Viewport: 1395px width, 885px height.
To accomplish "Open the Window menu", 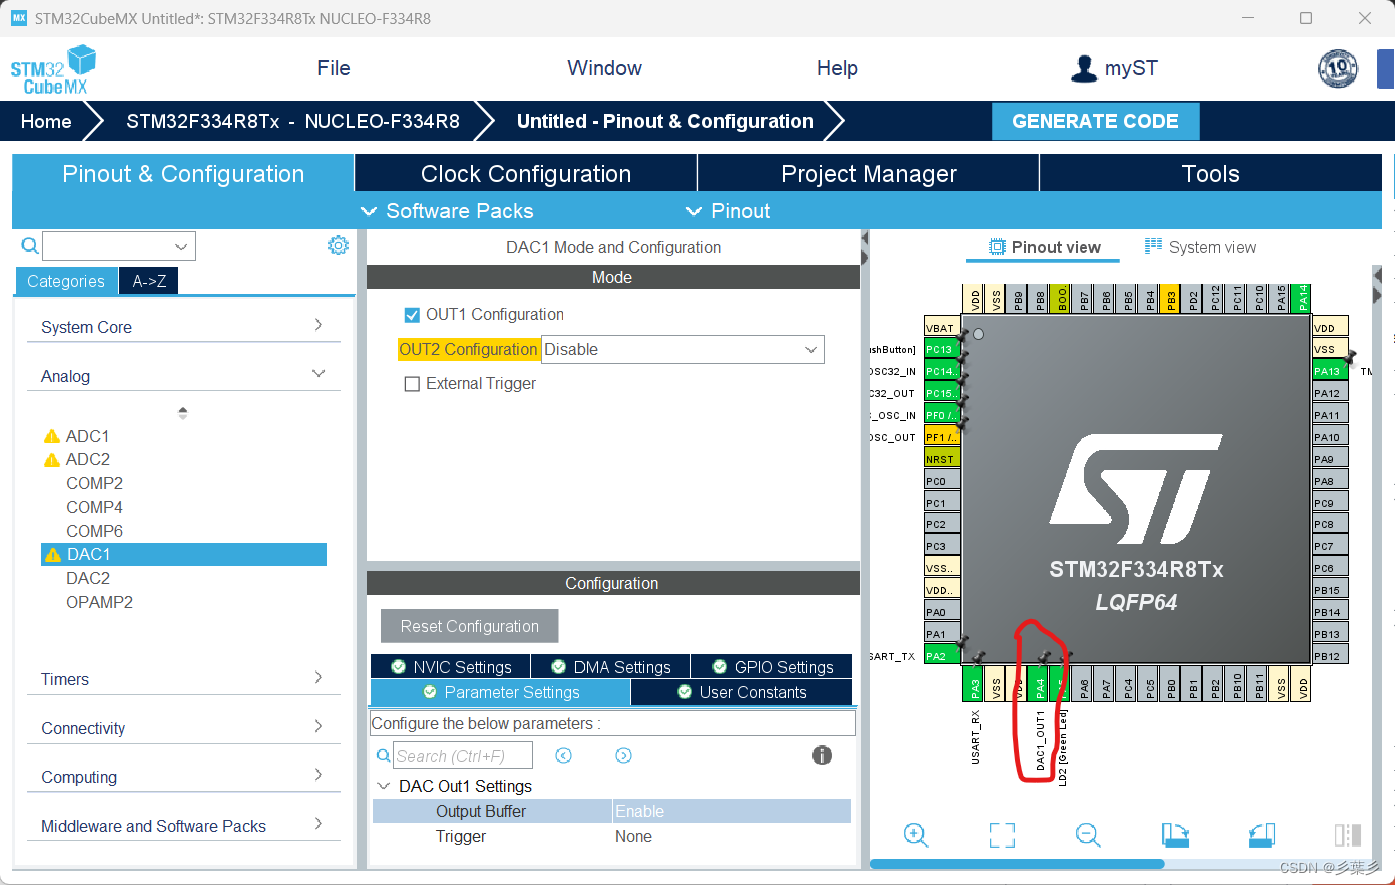I will pos(604,68).
